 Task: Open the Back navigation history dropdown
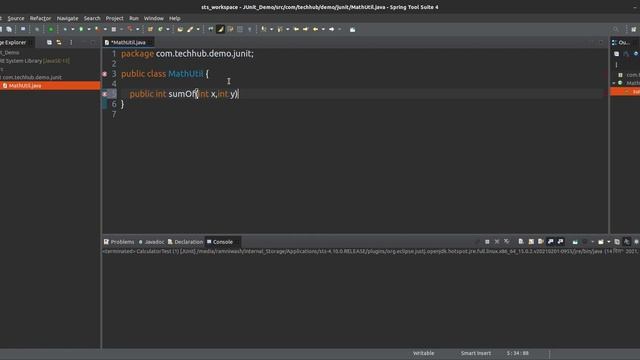coord(323,29)
